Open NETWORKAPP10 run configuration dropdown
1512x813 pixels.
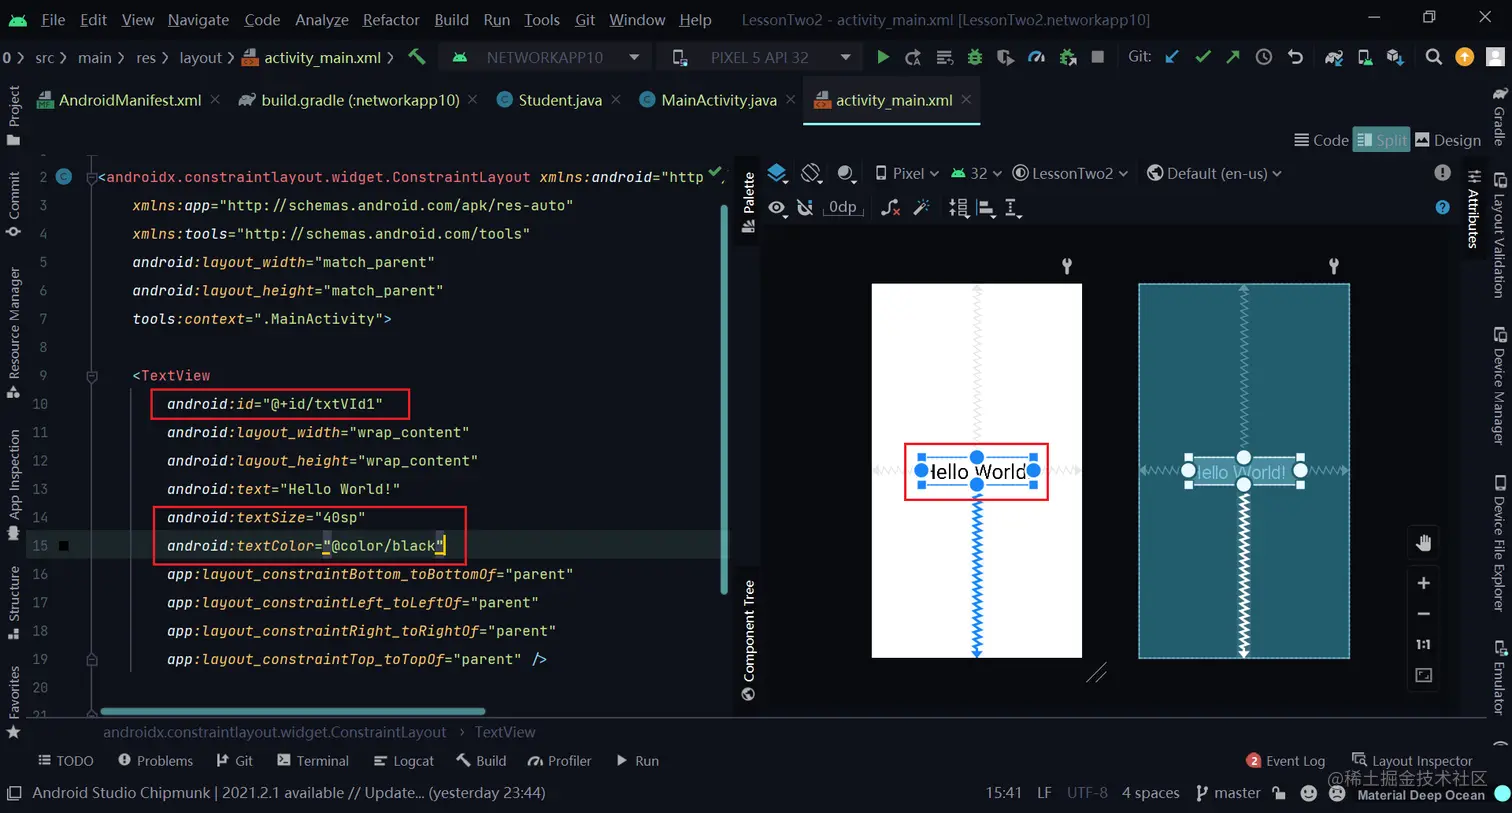pyautogui.click(x=545, y=58)
